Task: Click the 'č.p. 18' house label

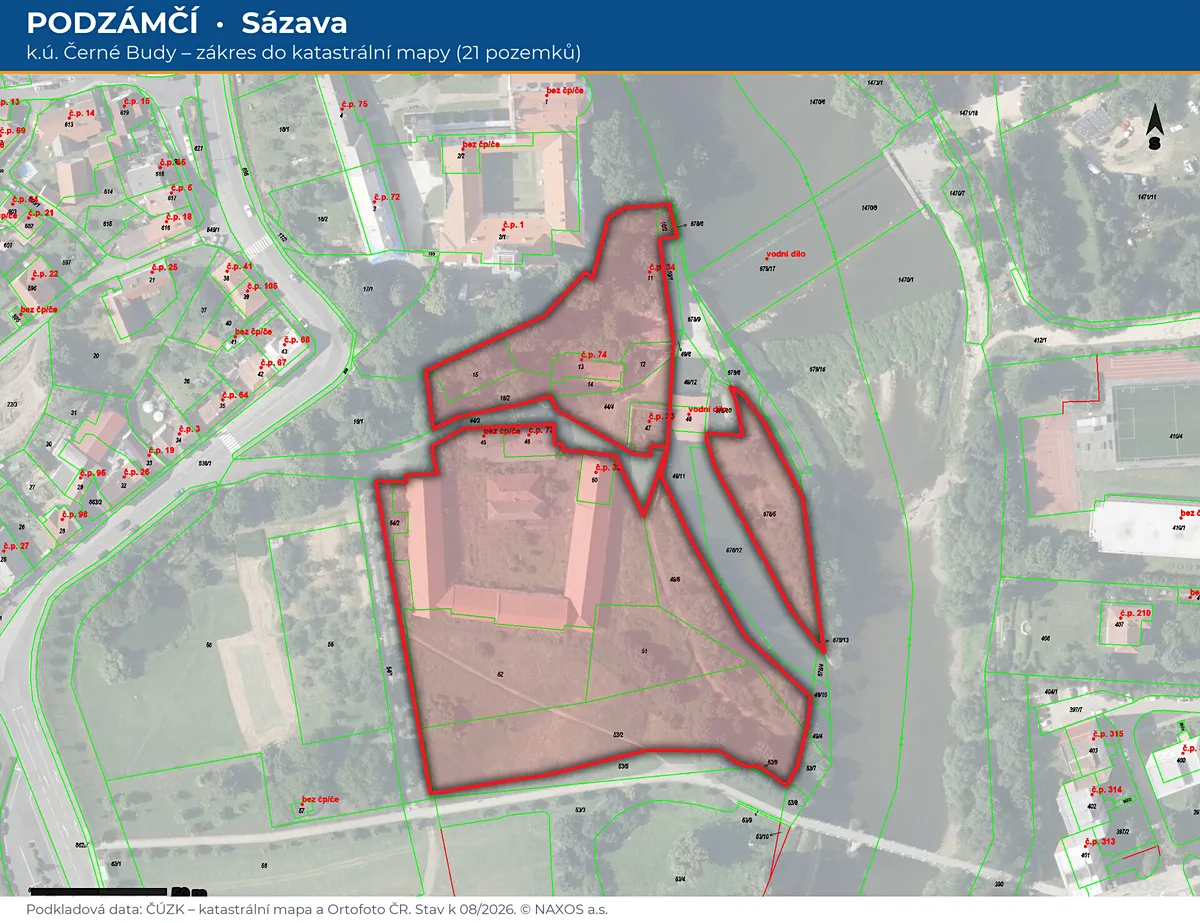Action: click(179, 217)
